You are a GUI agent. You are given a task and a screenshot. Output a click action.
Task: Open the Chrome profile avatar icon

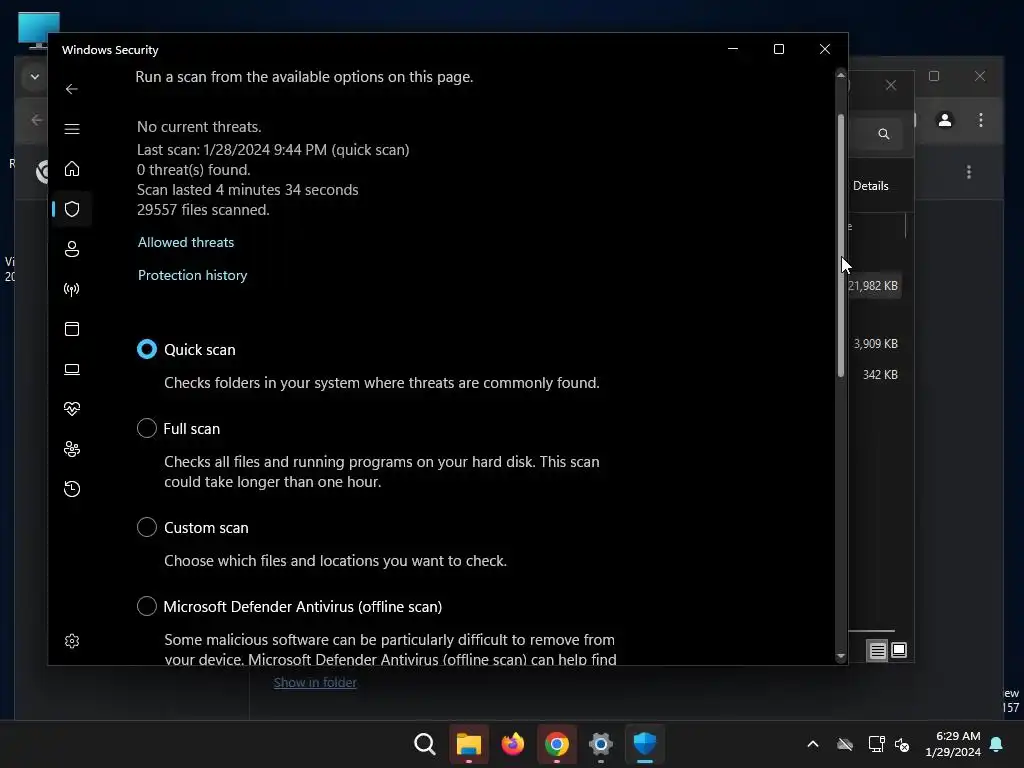tap(945, 120)
